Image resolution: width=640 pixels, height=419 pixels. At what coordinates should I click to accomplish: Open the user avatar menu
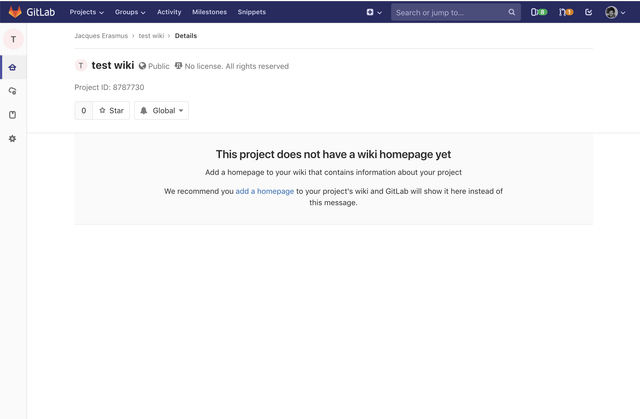[x=615, y=12]
